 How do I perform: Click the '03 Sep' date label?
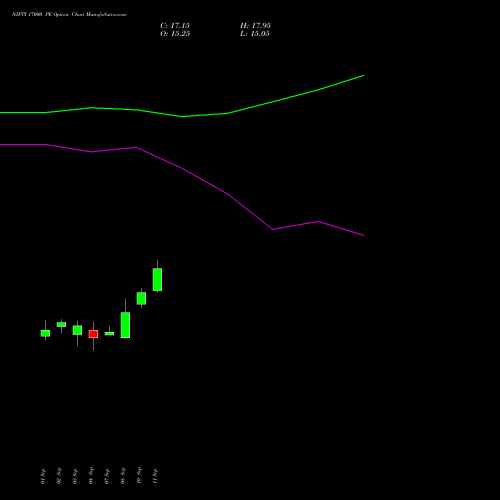point(75,476)
